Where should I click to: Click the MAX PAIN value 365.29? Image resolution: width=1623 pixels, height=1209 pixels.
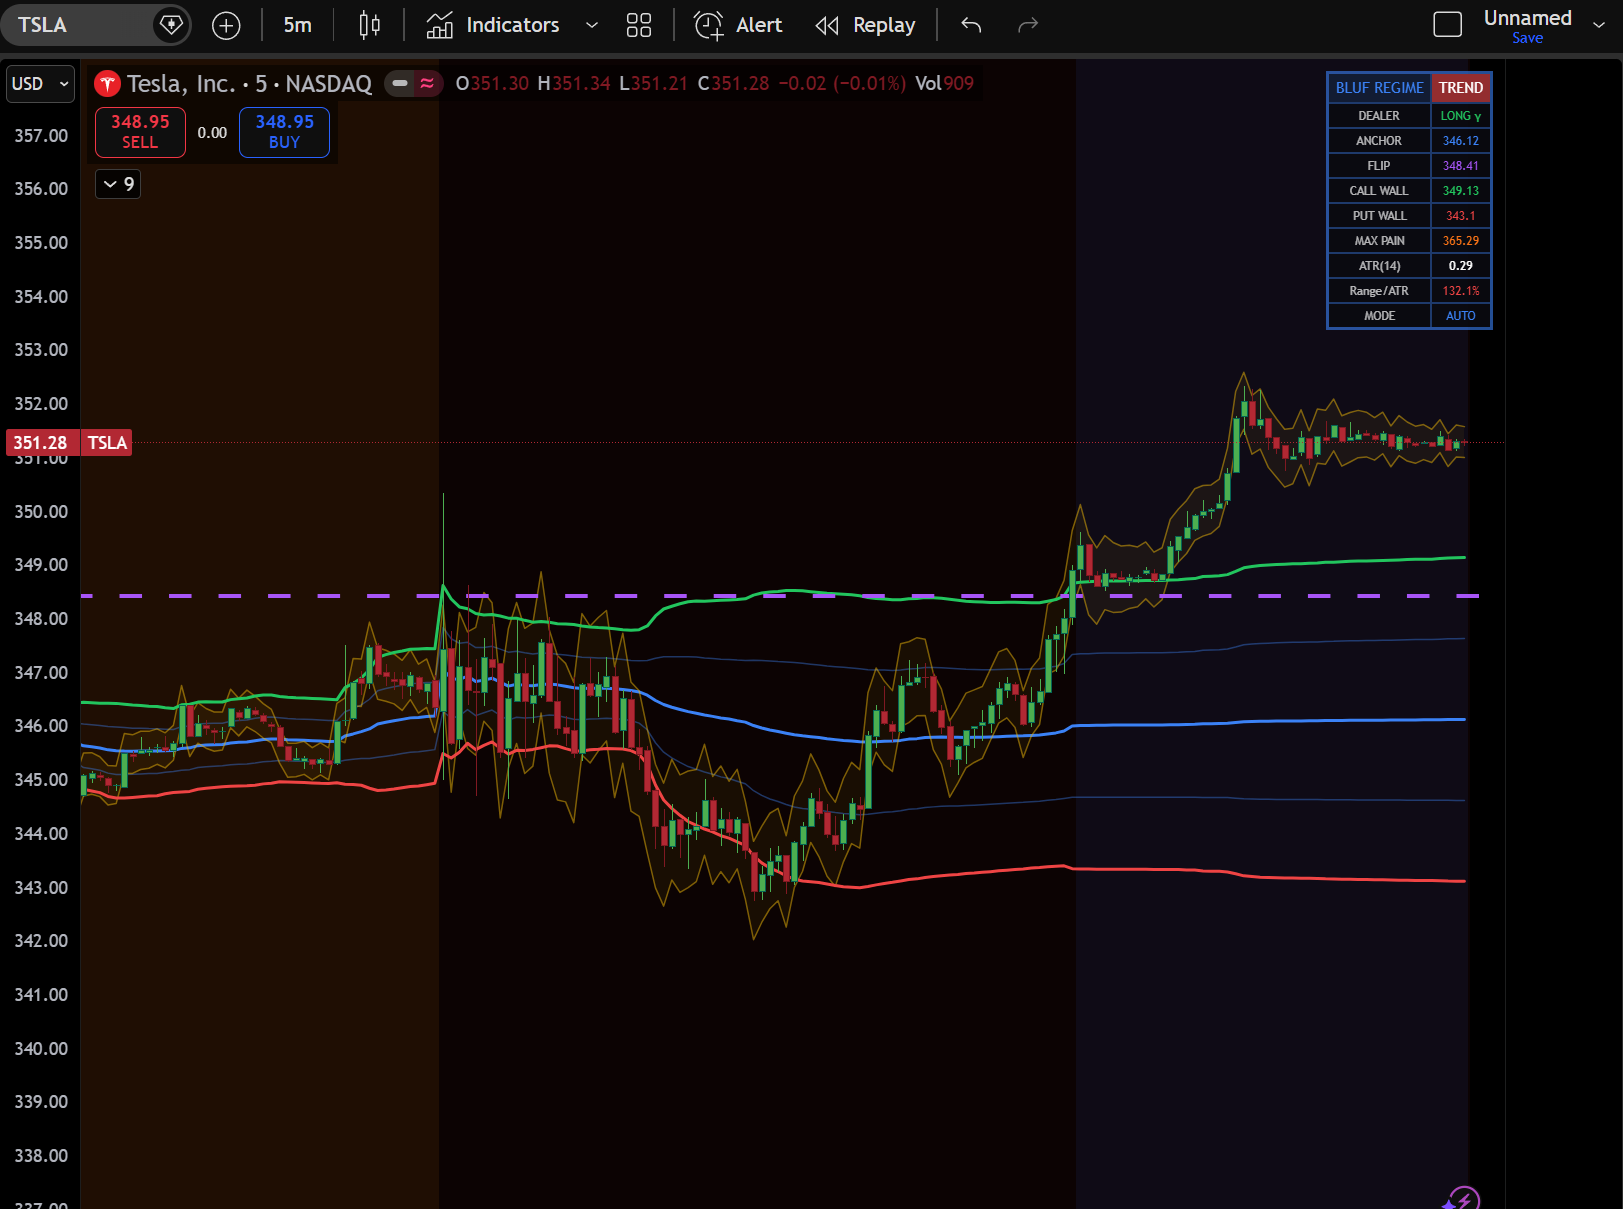pos(1461,241)
